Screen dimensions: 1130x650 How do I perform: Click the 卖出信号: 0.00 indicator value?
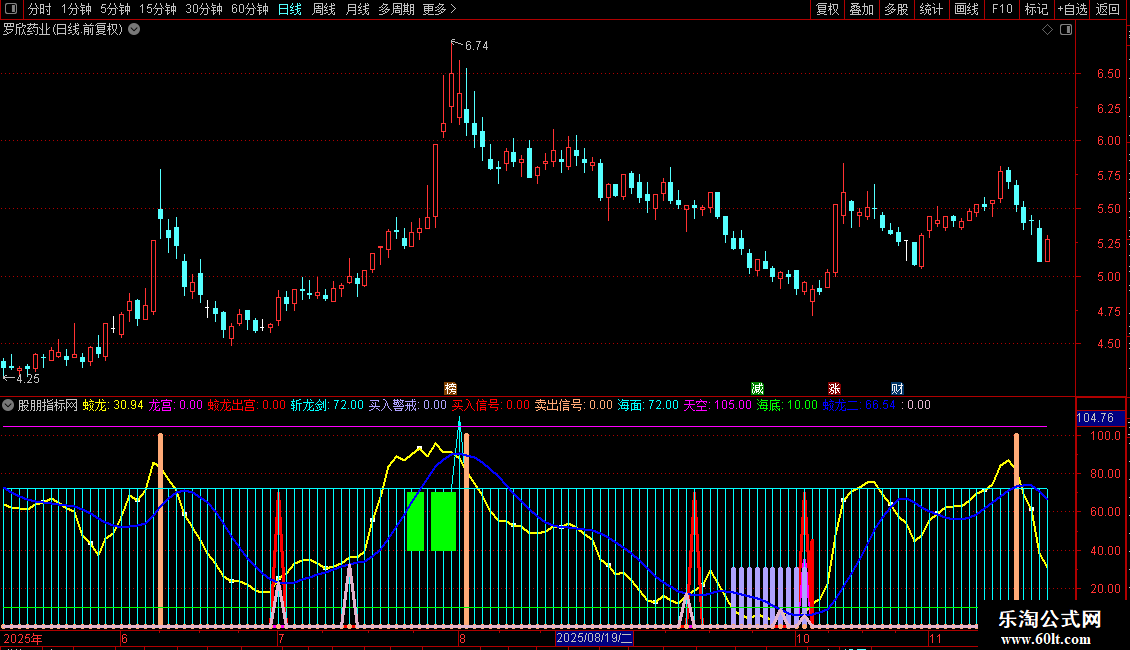coord(574,405)
